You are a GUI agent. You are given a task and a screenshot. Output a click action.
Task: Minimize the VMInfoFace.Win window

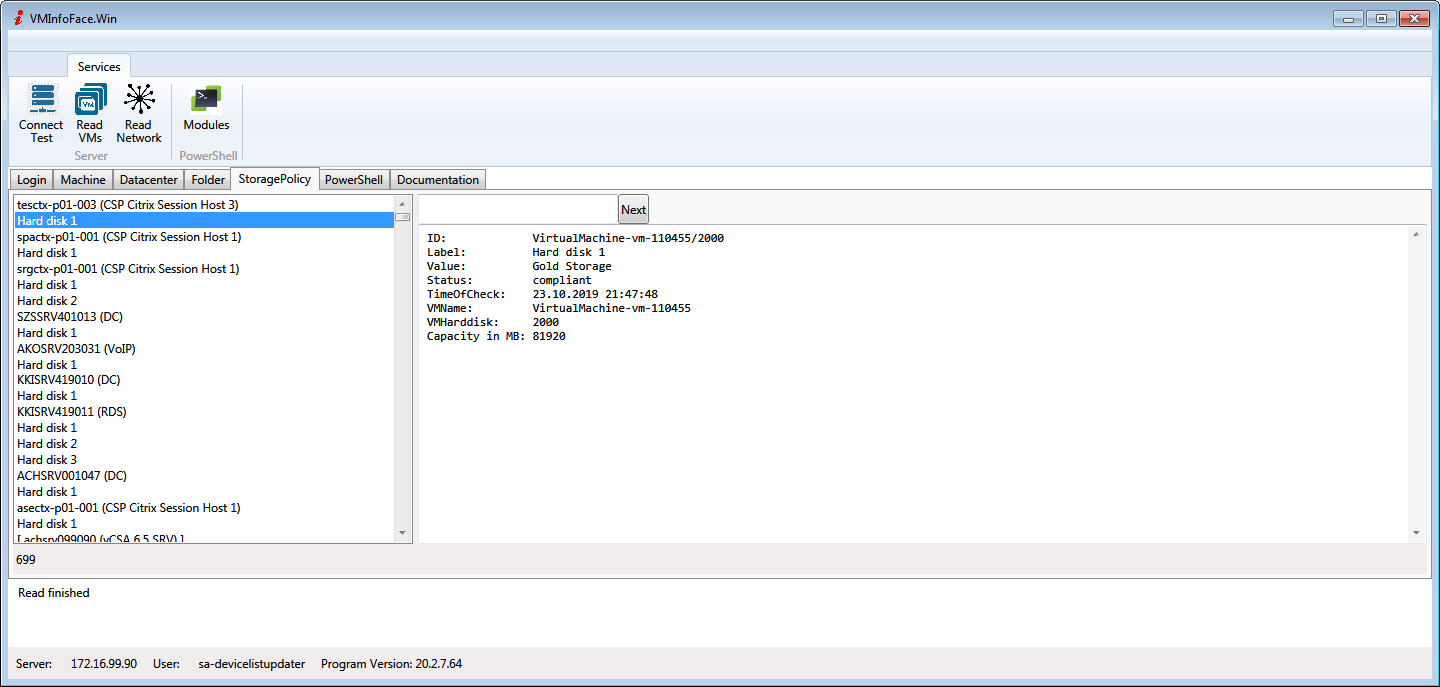pos(1349,18)
